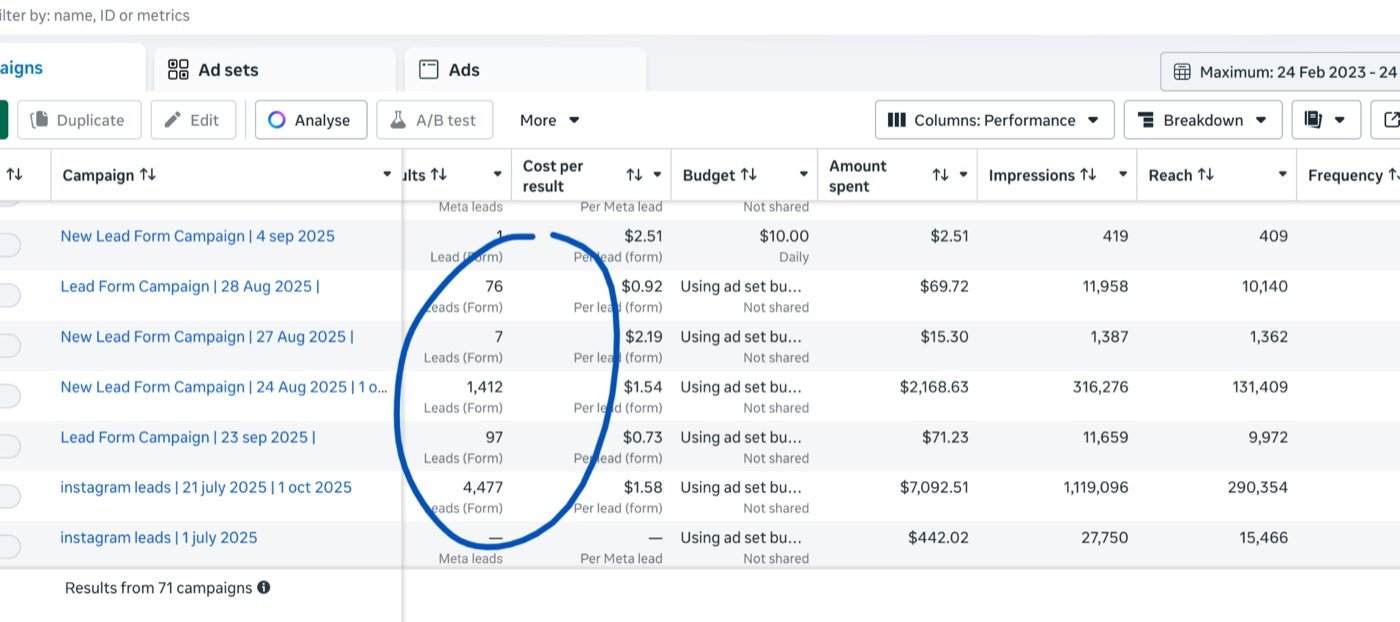The image size is (1400, 622).
Task: Open New Lead Form Campaign | 27 Aug 2025
Action: pos(207,336)
